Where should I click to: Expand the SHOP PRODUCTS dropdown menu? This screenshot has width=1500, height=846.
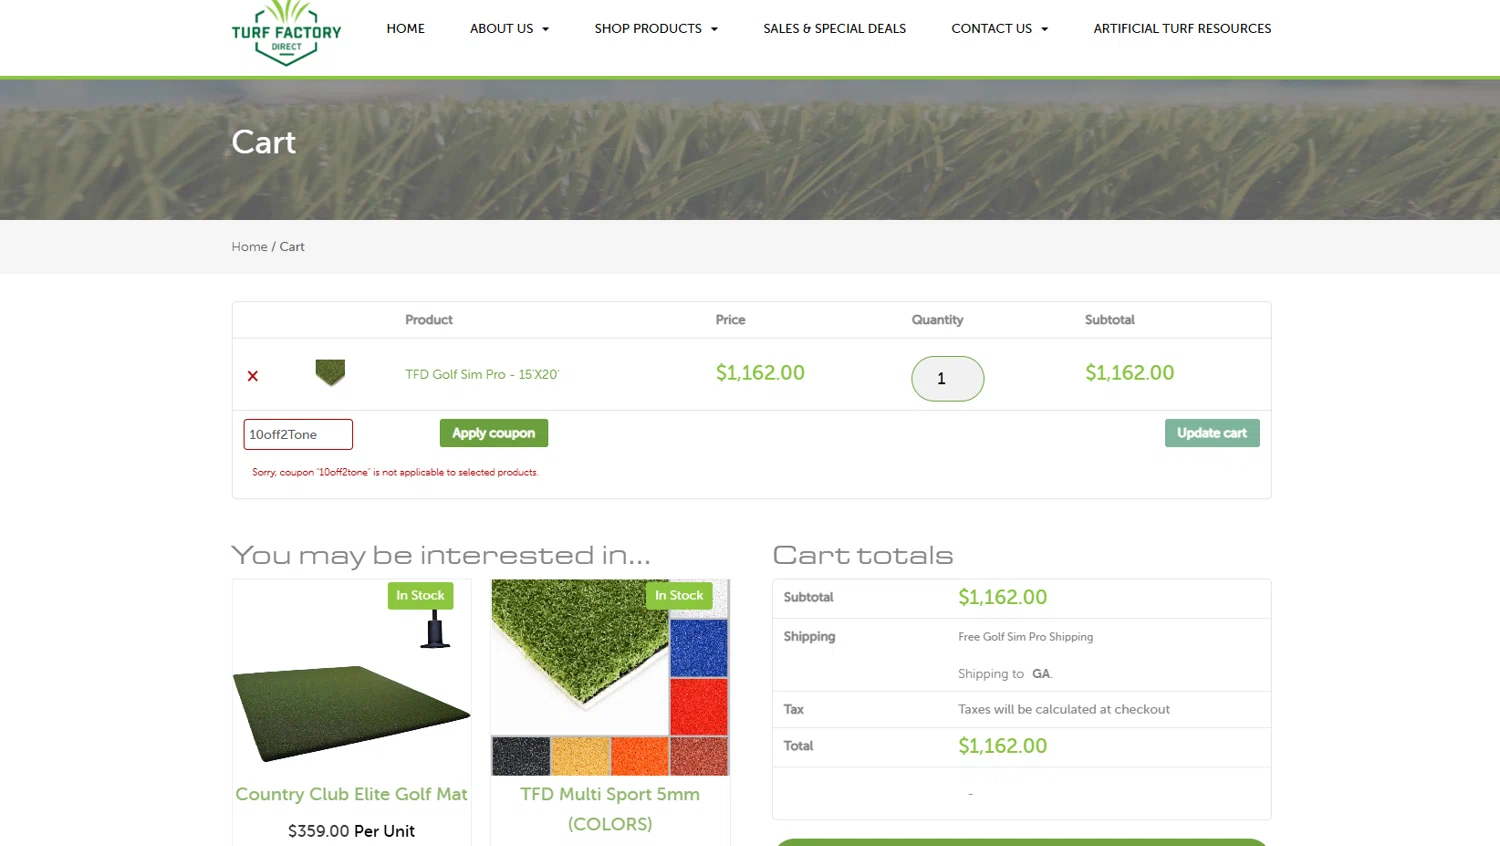656,29
